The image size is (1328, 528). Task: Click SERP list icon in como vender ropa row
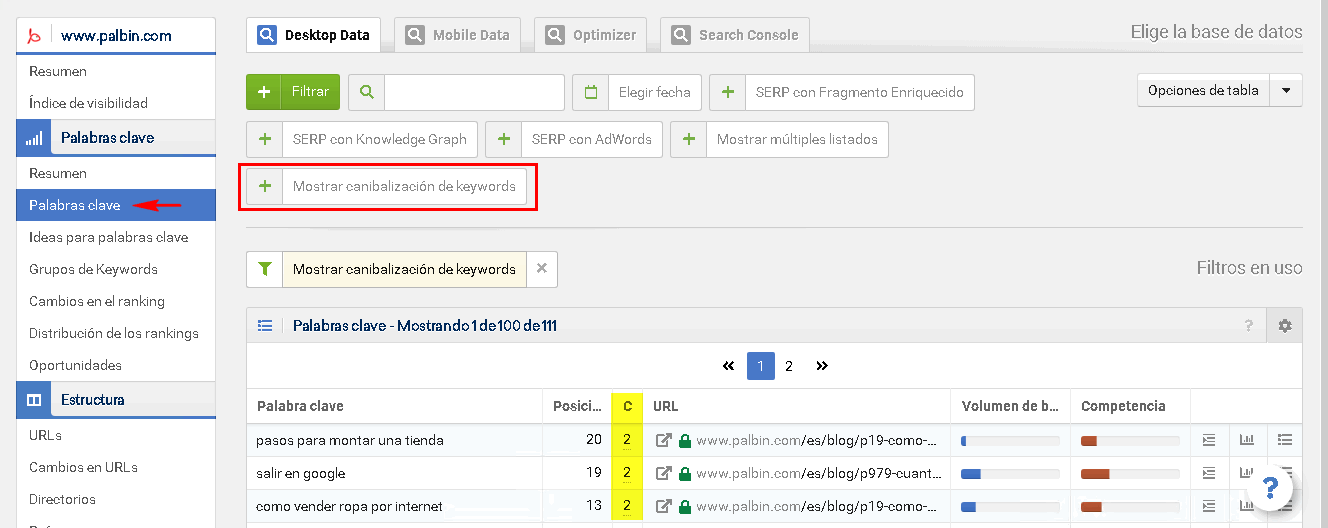[x=1208, y=506]
